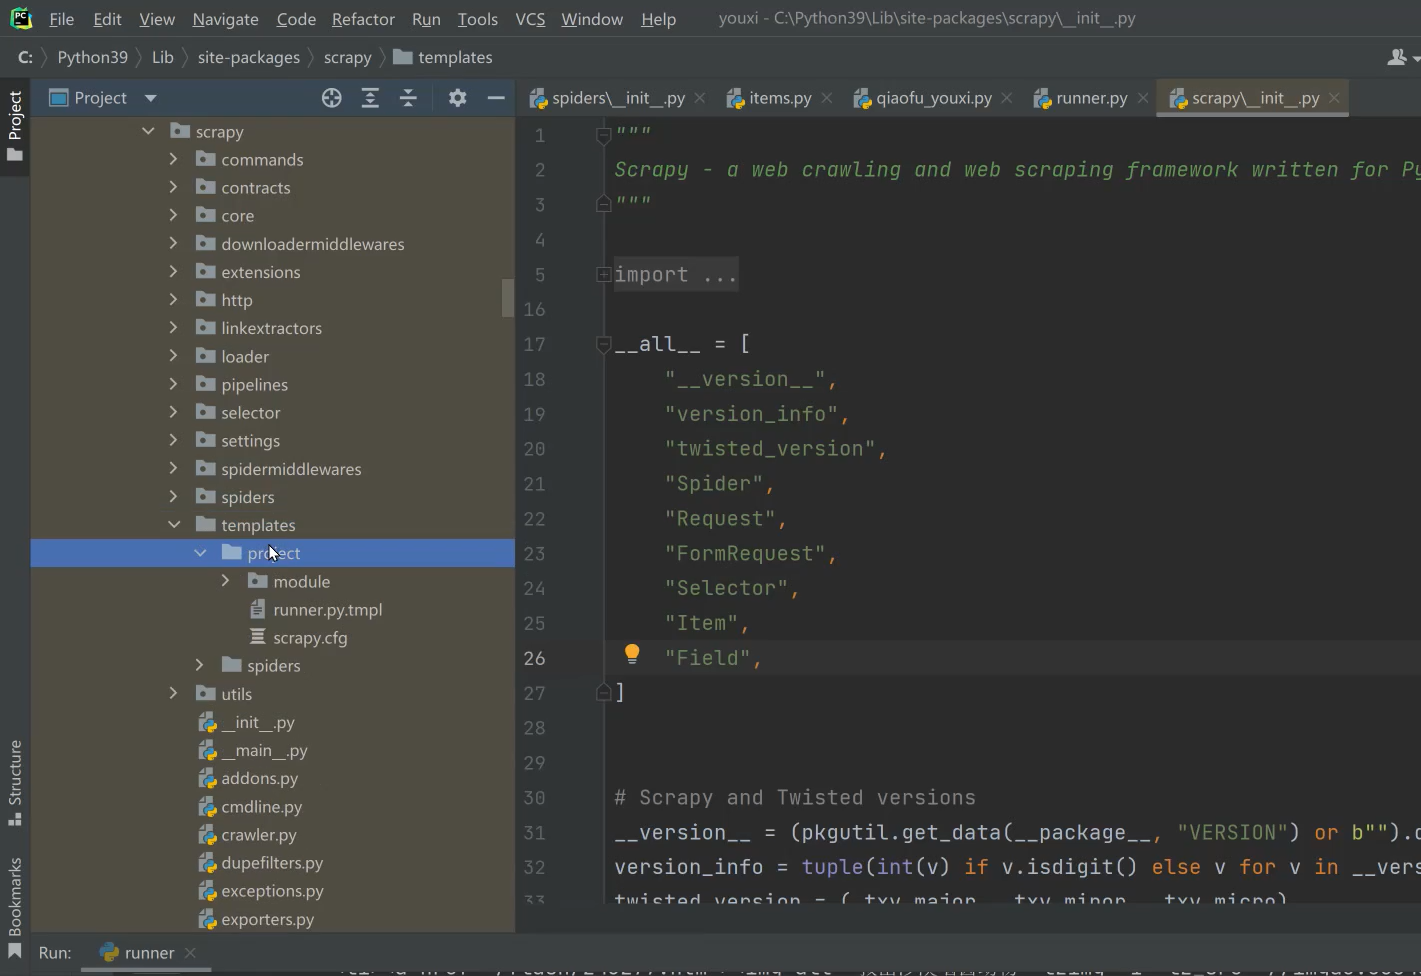Expand the spiders folder under templates
Image resolution: width=1421 pixels, height=976 pixels.
[200, 665]
